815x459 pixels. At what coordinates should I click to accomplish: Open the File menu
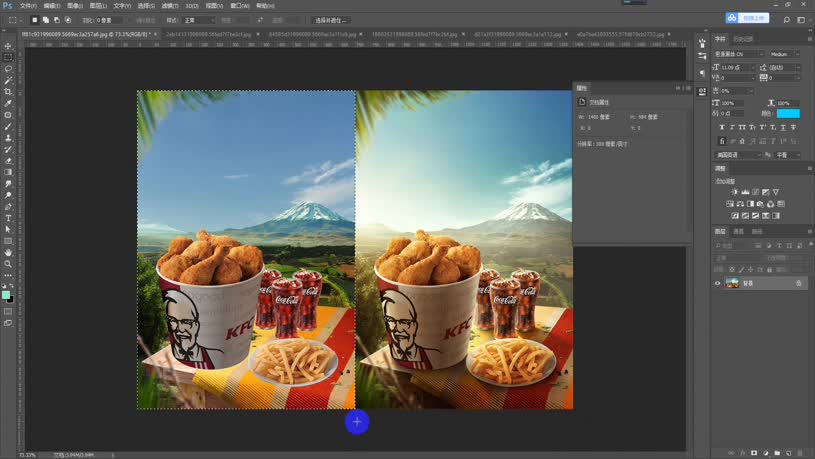[x=28, y=6]
